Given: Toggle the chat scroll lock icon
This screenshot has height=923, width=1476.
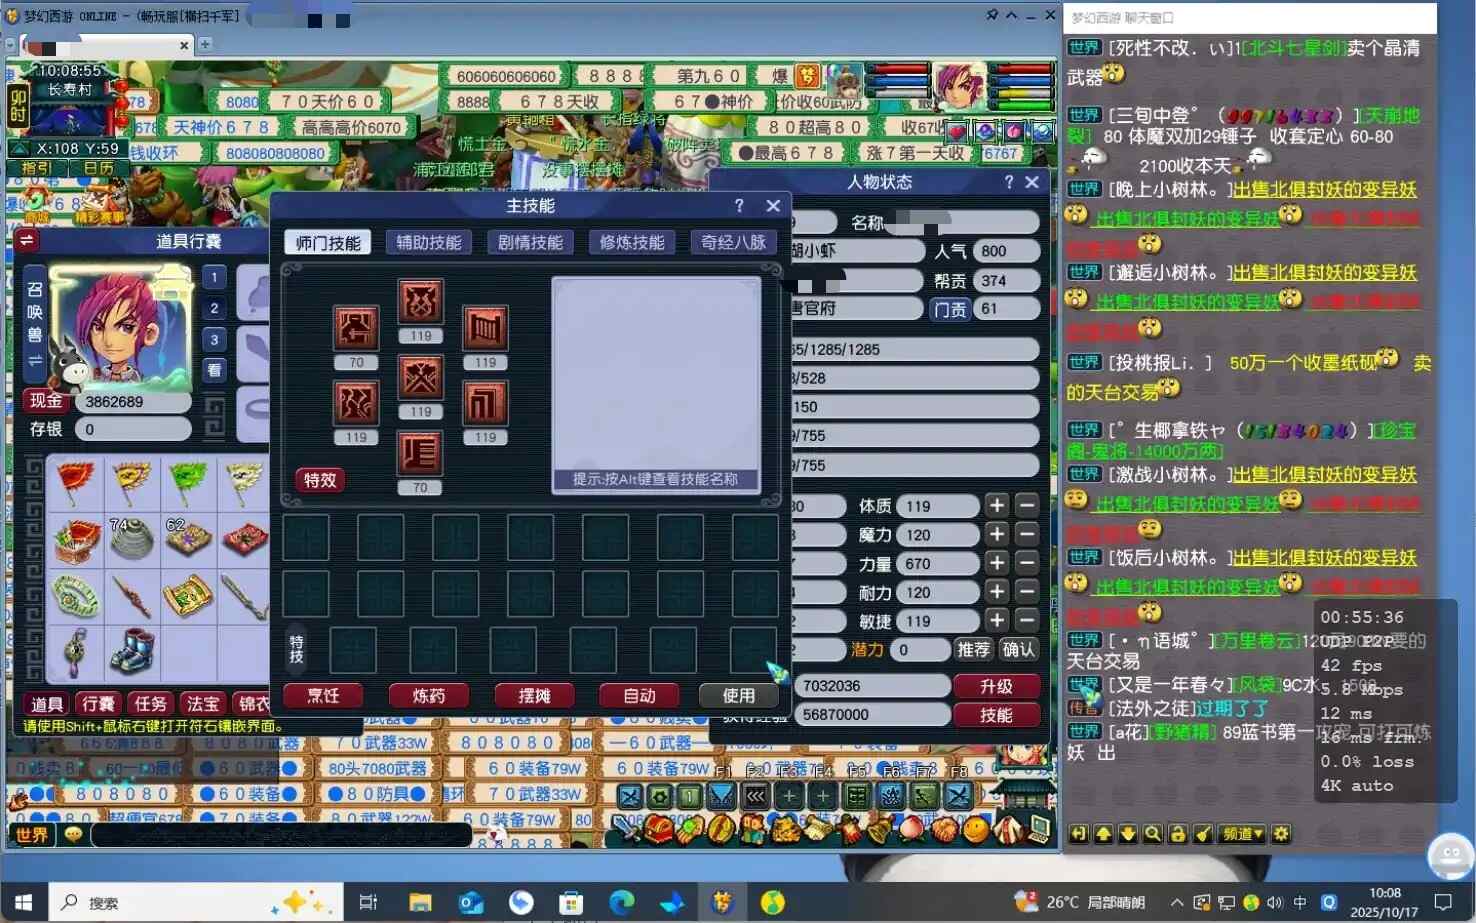Looking at the screenshot, I should (1178, 834).
